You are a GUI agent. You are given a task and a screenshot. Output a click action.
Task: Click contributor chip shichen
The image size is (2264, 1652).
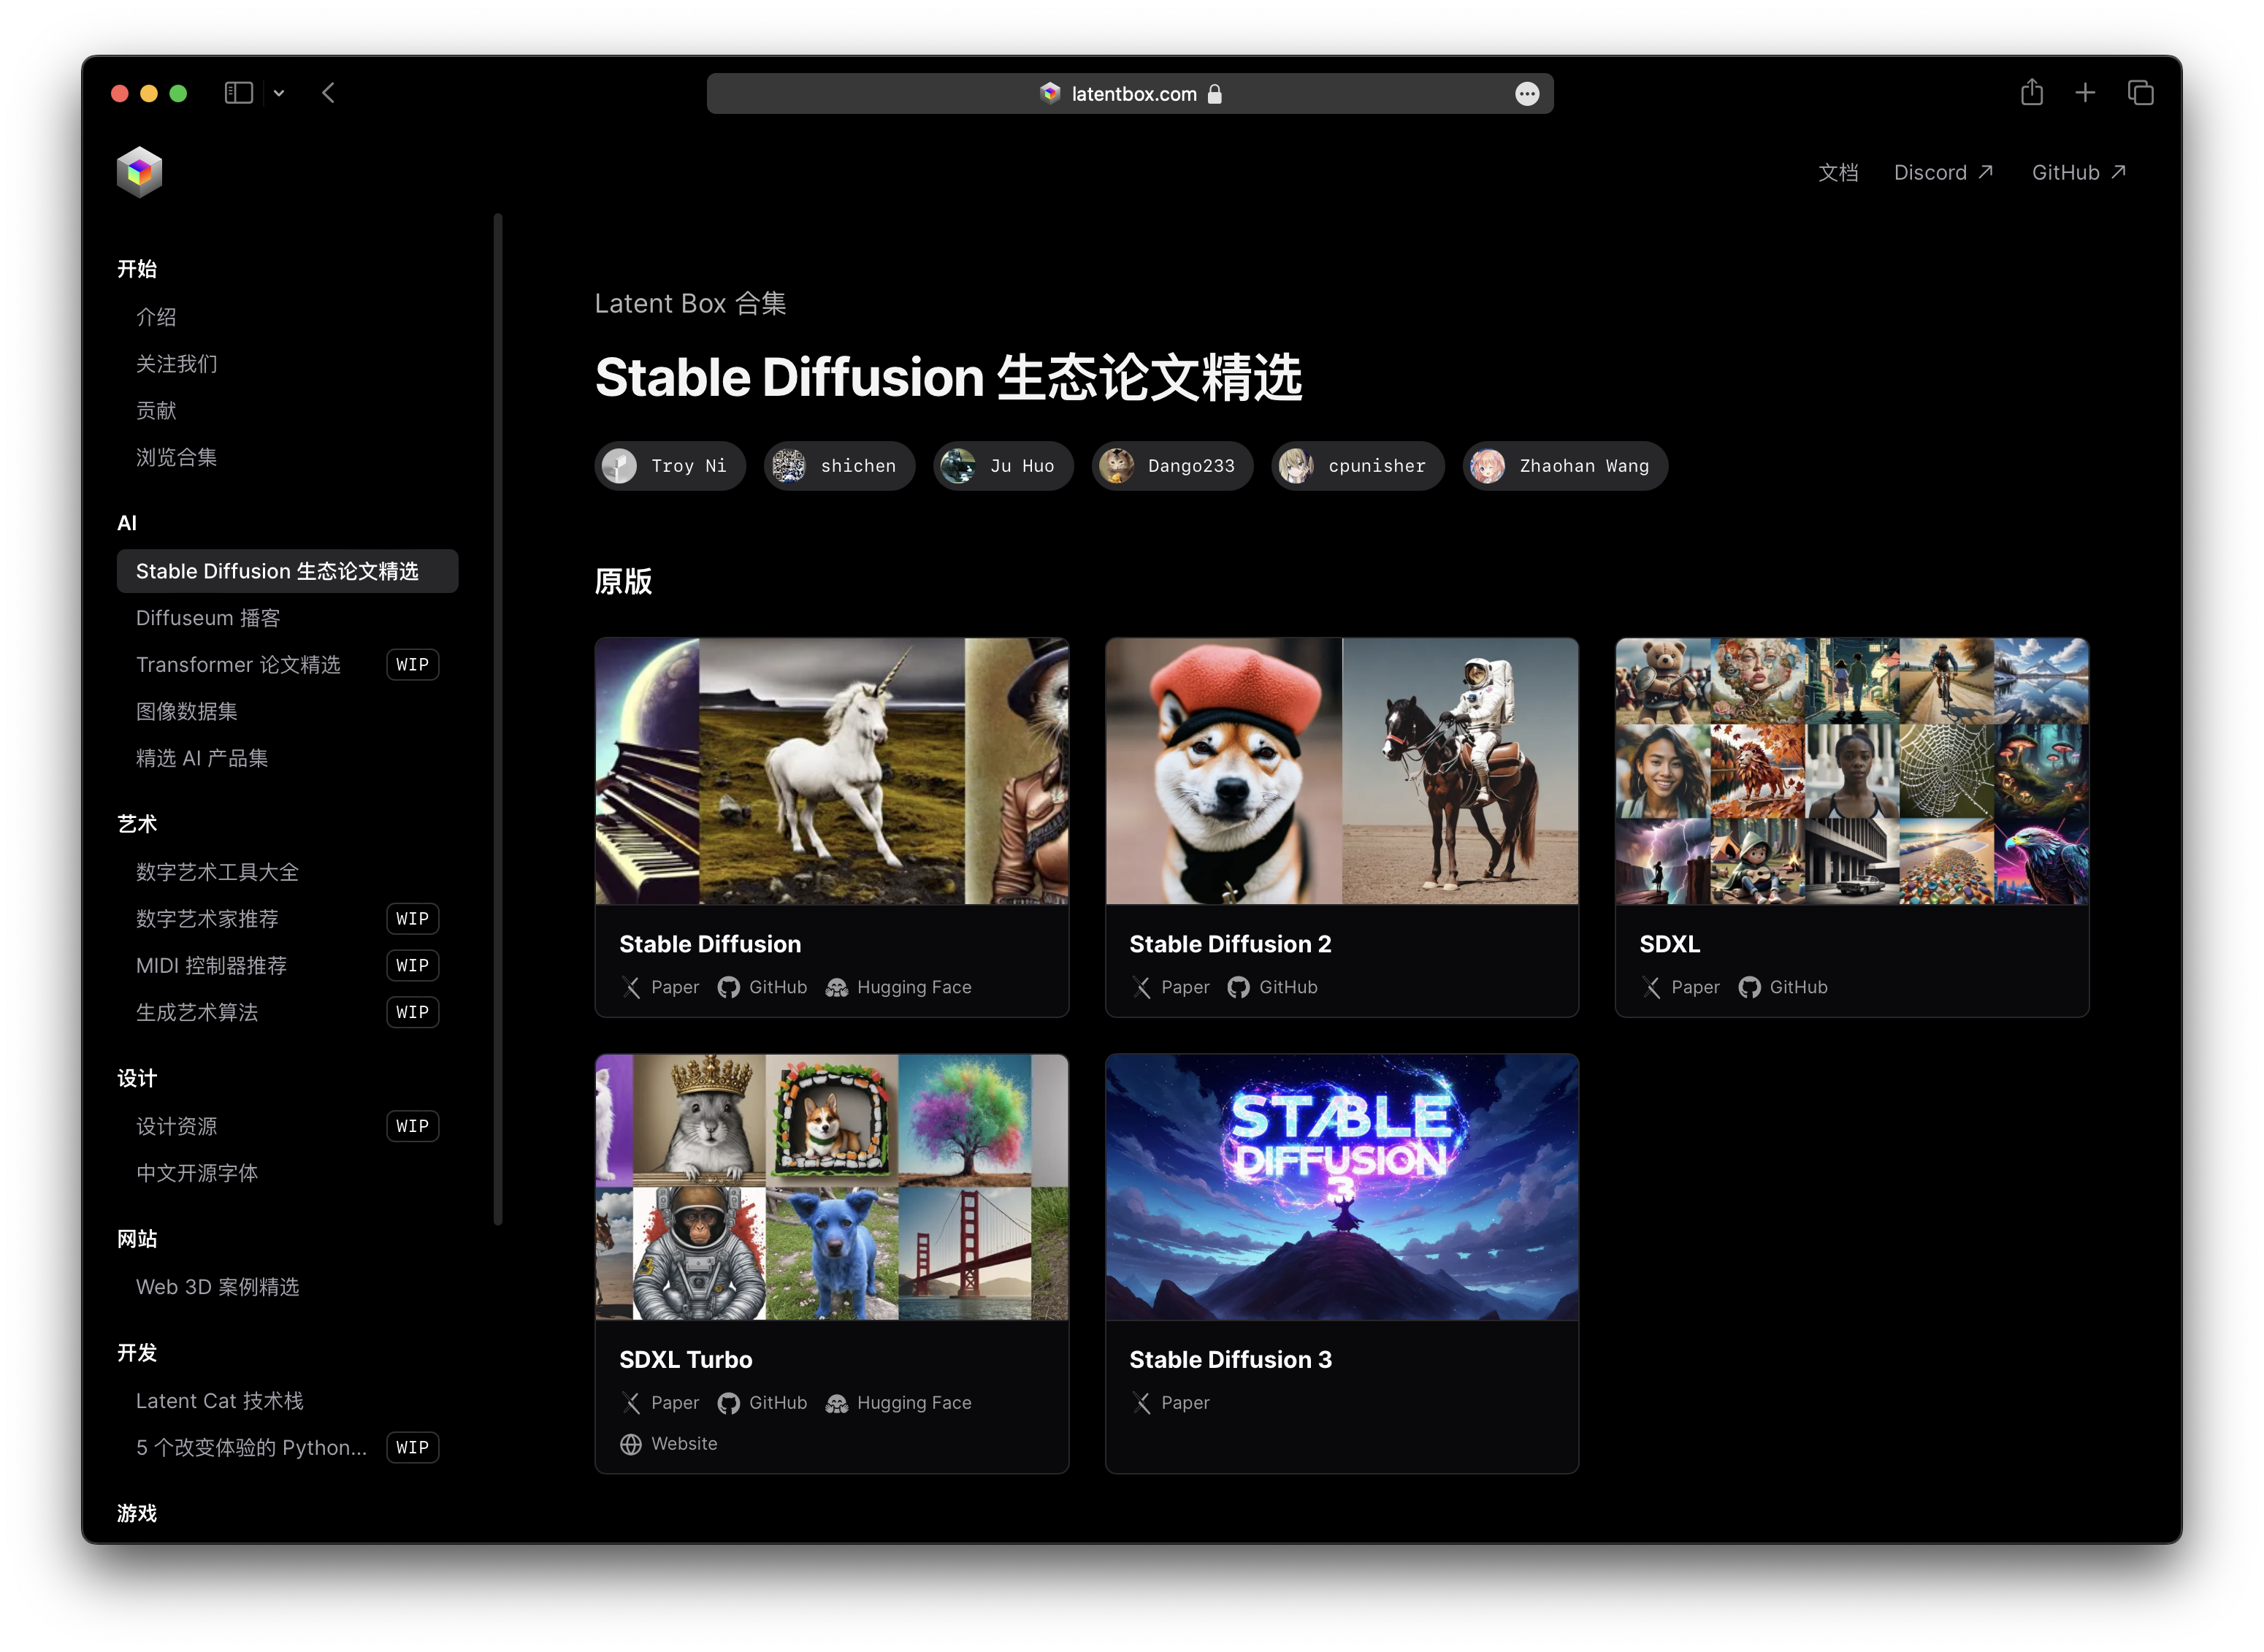[839, 466]
